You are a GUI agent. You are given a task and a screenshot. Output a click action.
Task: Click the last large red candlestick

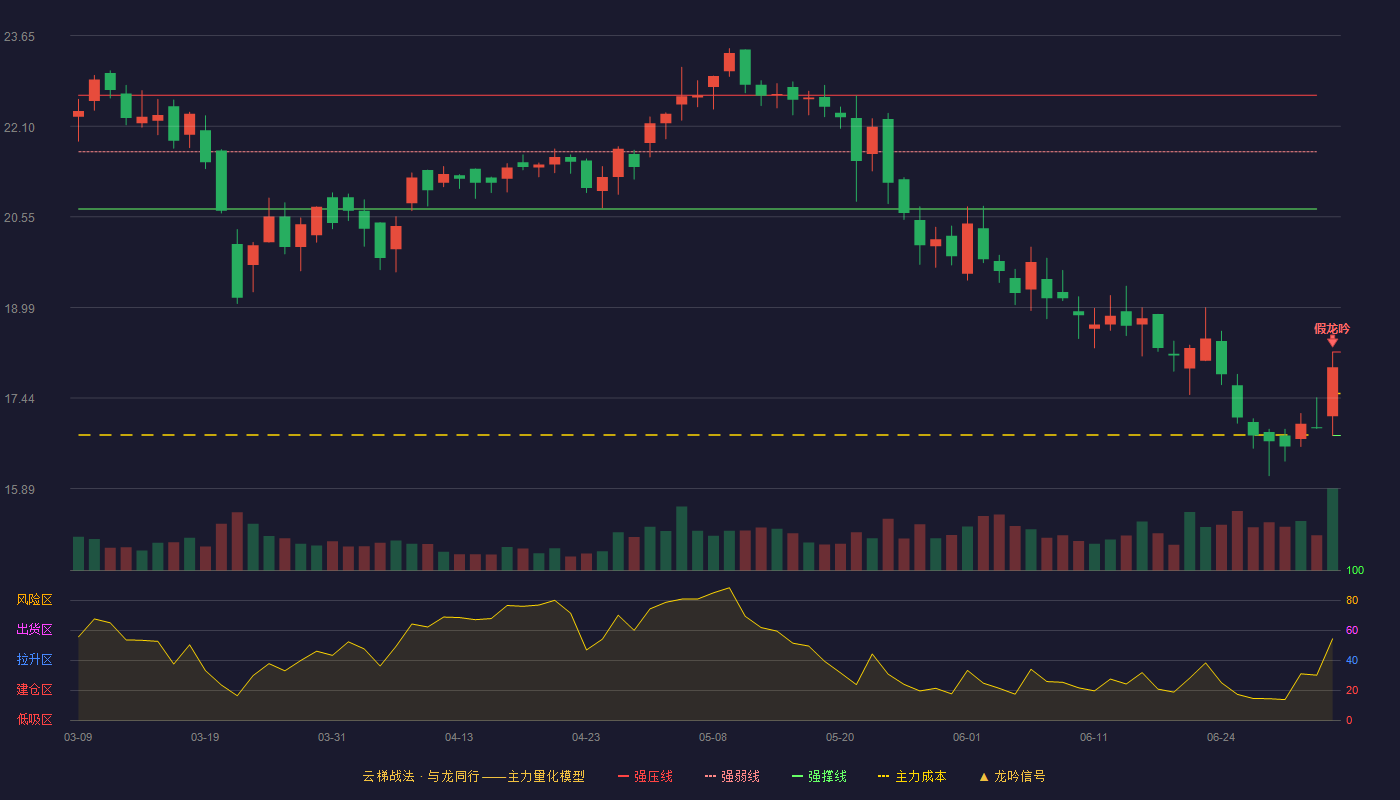[1332, 391]
